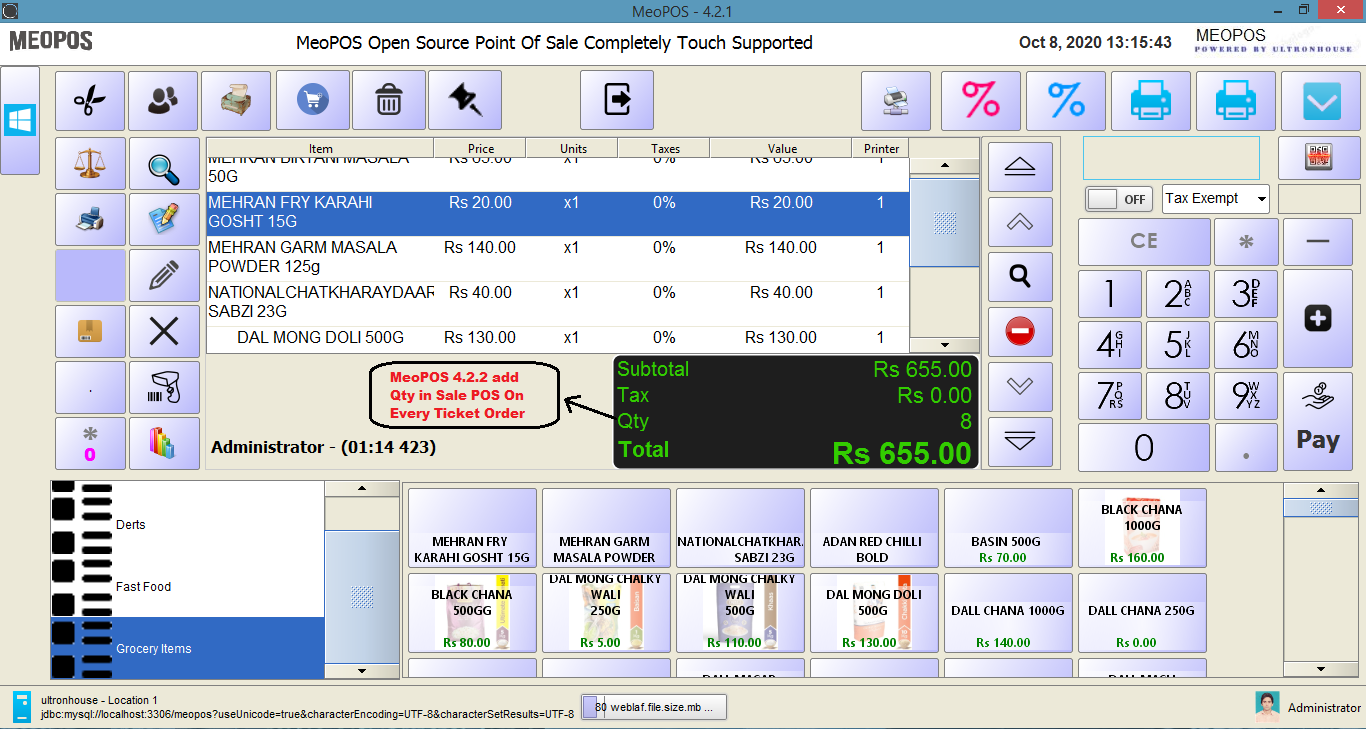
Task: Toggle the OFF switch beside Tax Exempt
Action: 1119,199
